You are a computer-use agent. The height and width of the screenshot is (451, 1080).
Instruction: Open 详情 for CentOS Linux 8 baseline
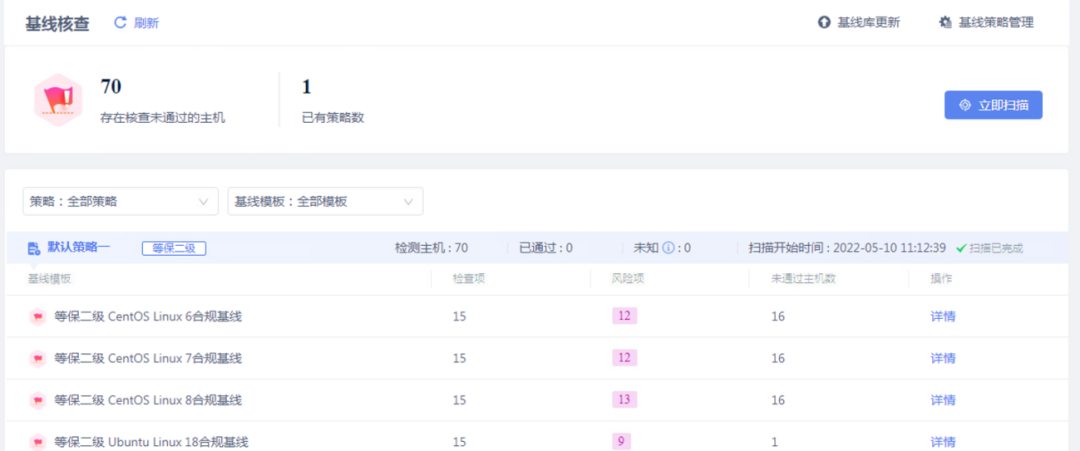click(943, 401)
